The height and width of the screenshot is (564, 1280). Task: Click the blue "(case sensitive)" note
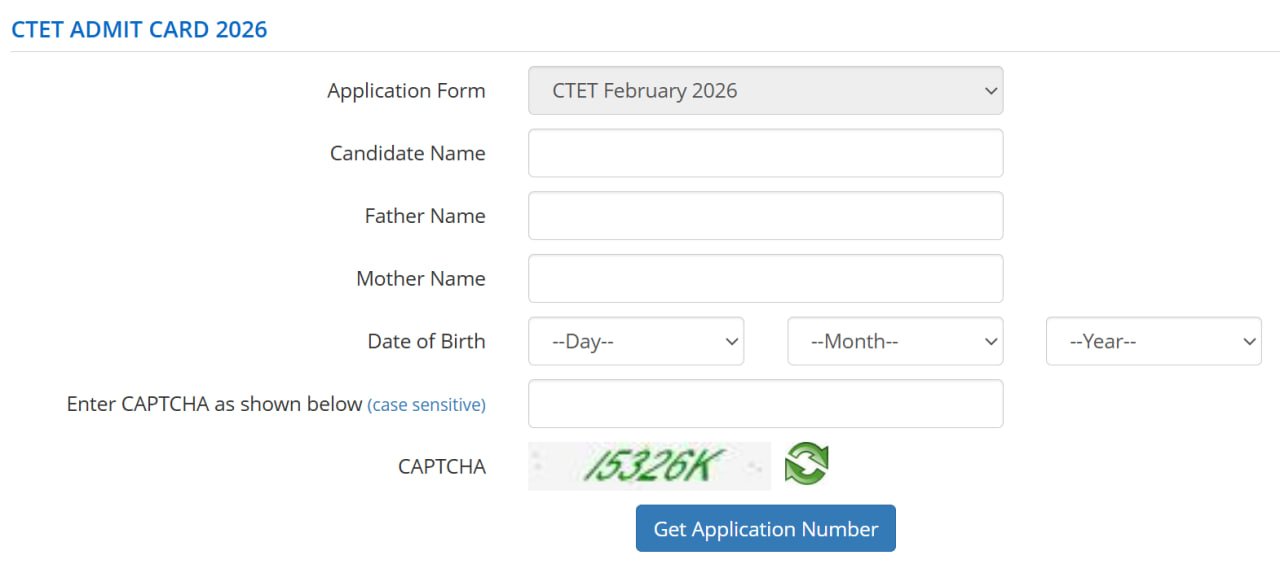(426, 405)
